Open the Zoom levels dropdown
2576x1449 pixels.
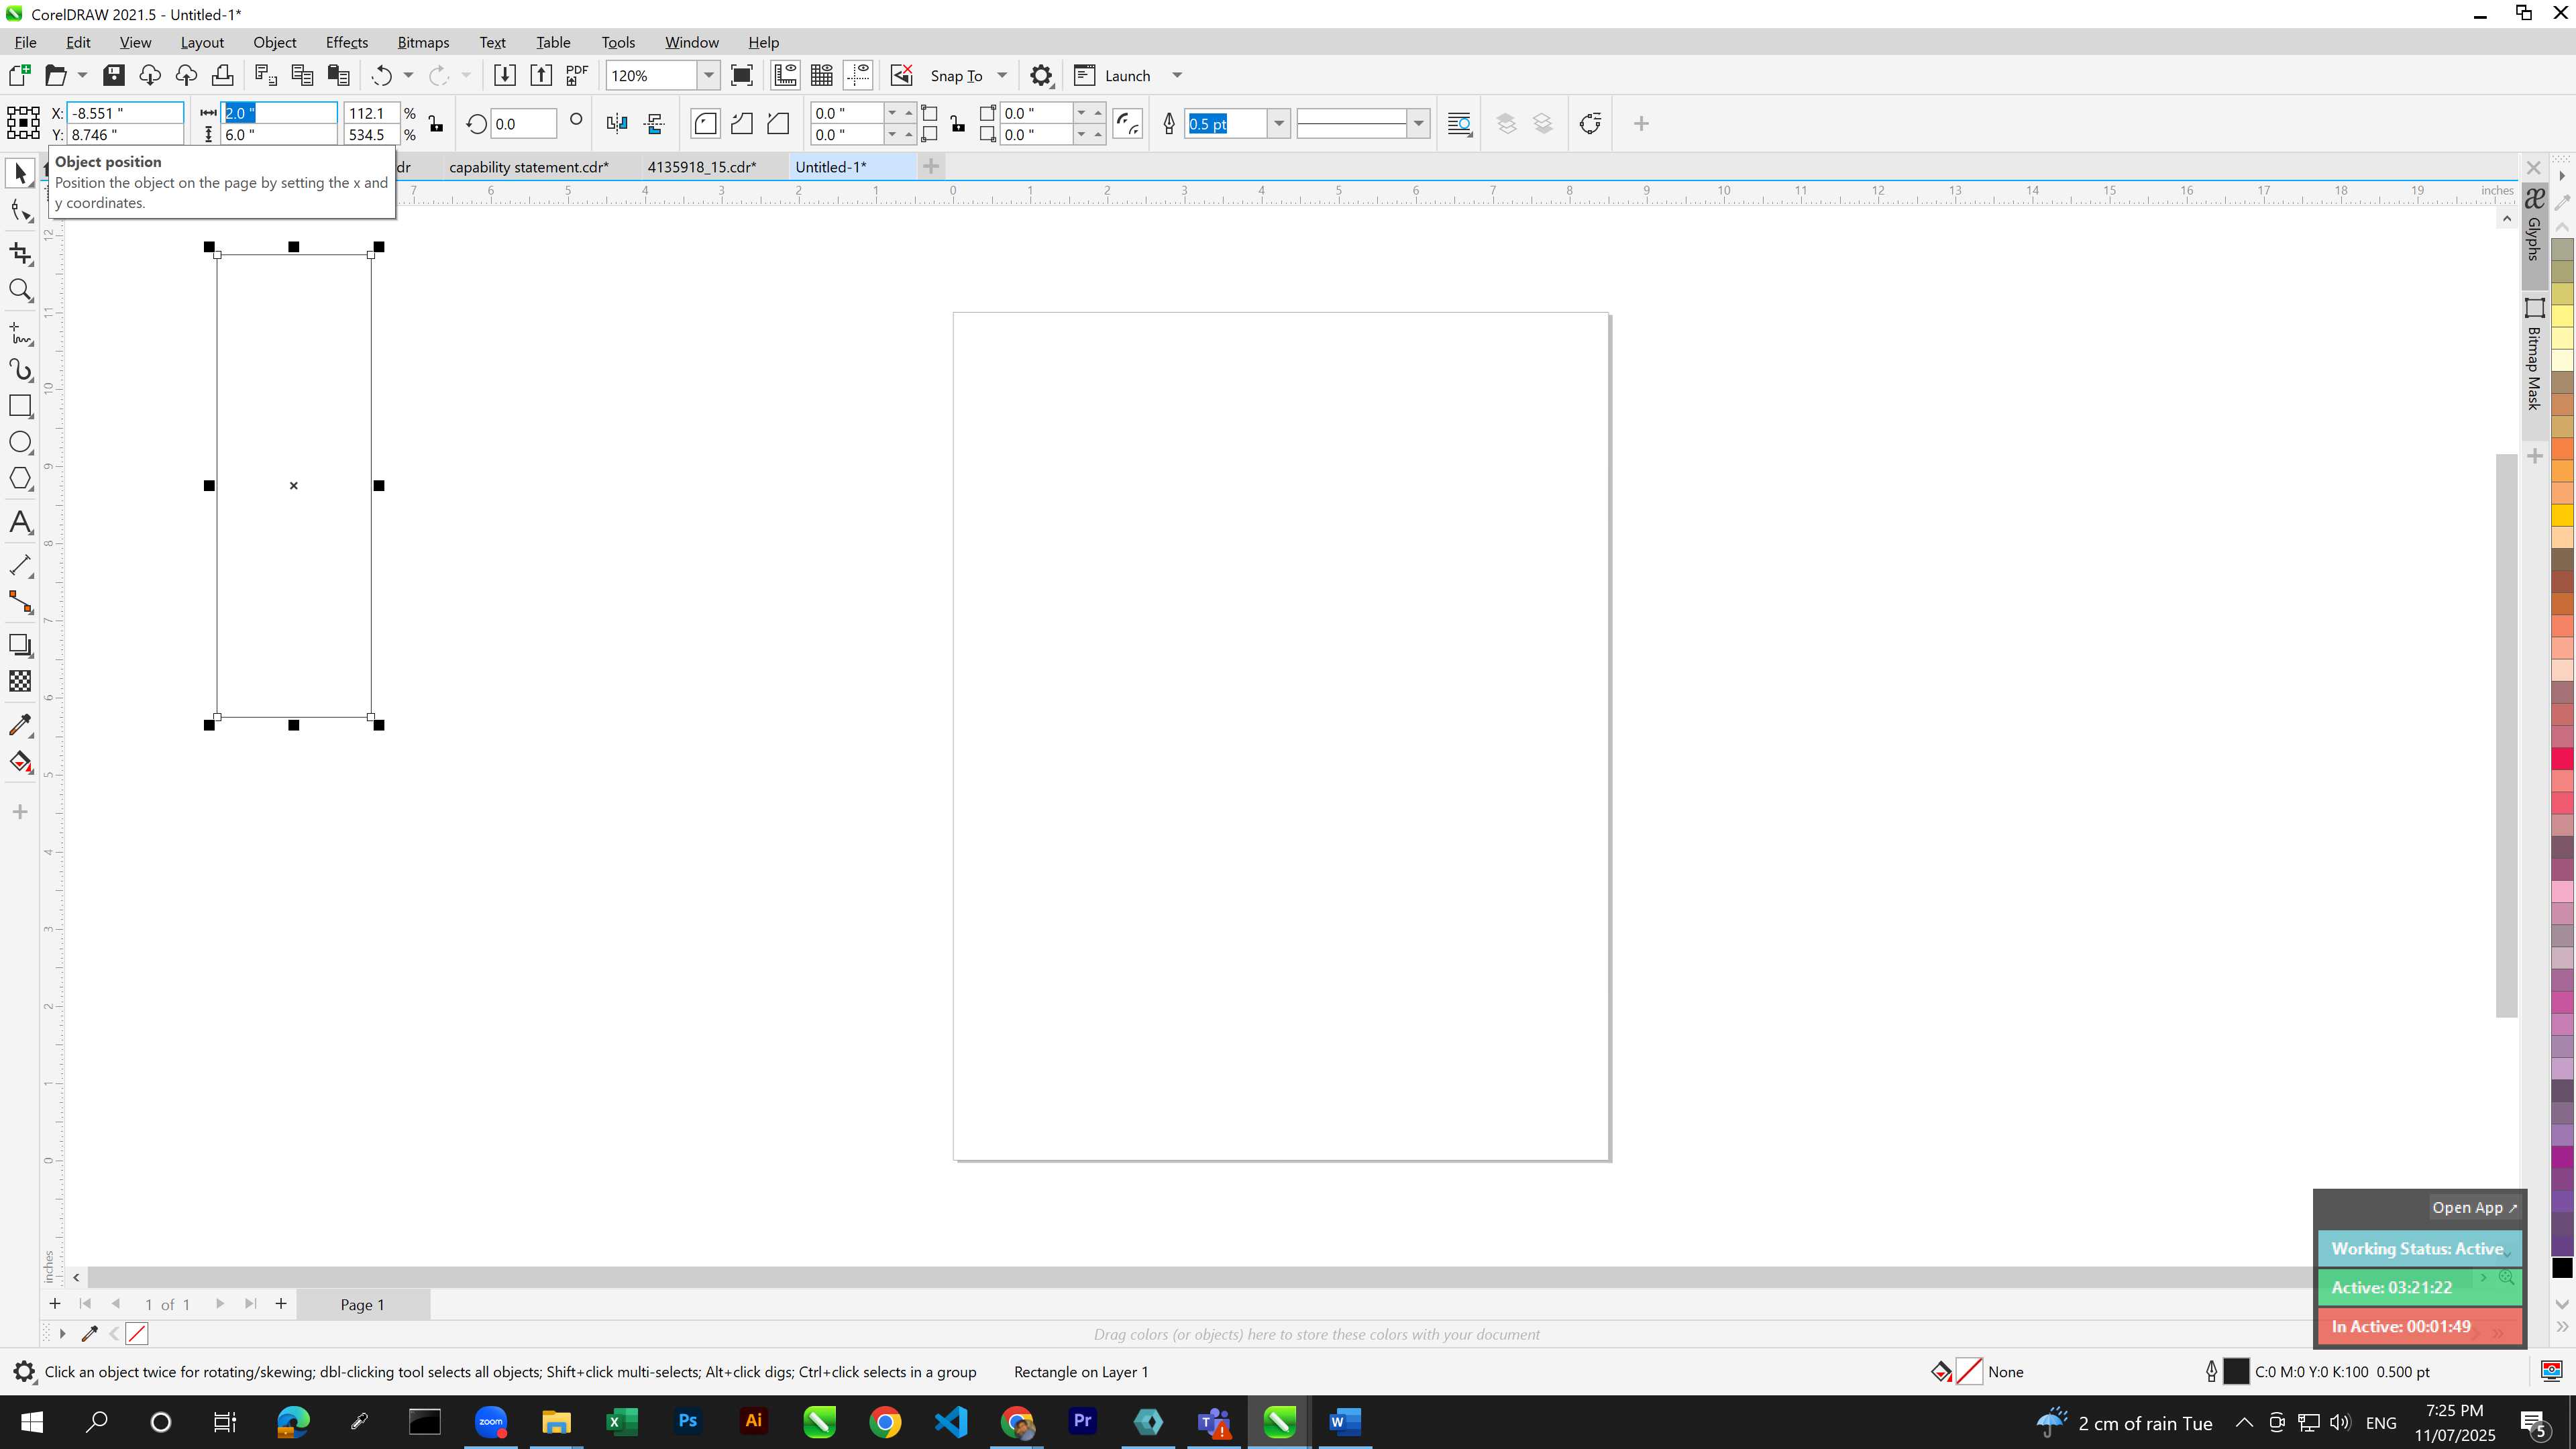[x=709, y=75]
